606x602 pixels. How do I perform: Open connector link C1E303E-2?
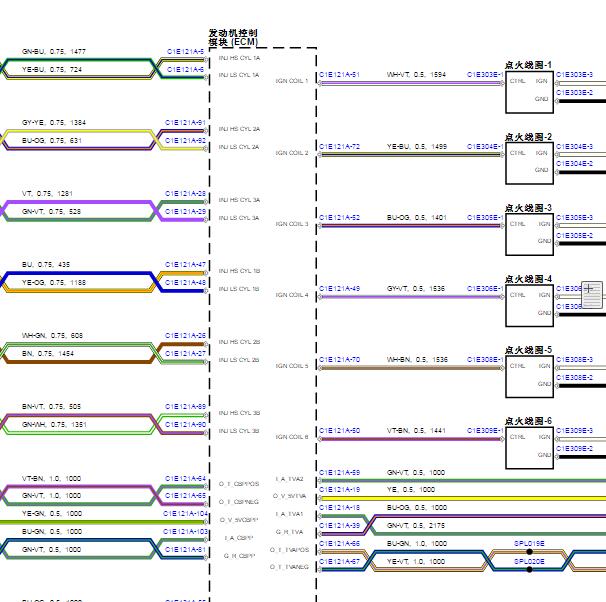click(574, 93)
